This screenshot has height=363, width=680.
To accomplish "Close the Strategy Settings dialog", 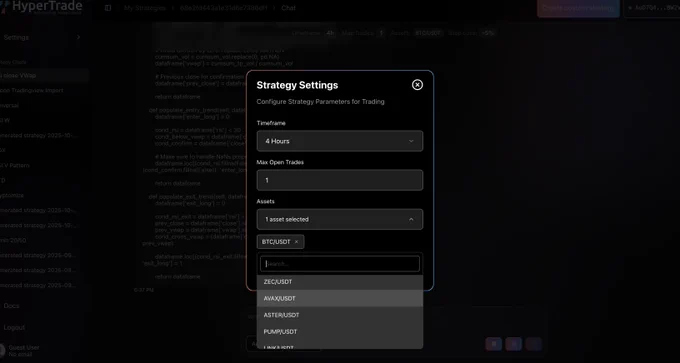I will point(417,85).
